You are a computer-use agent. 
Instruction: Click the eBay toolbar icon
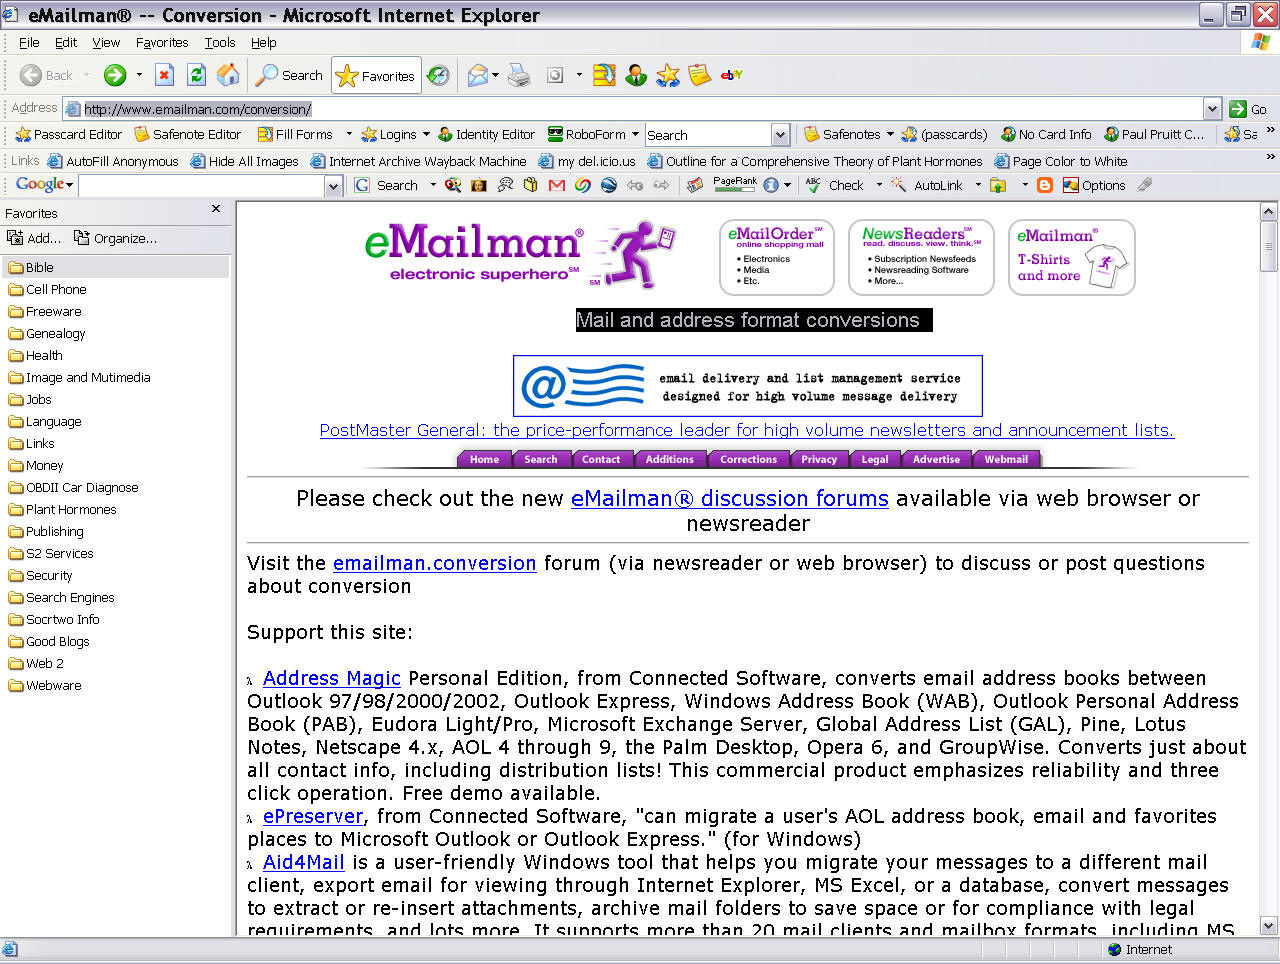tap(732, 75)
